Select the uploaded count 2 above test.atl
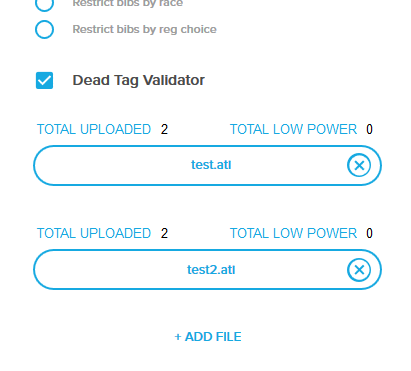The height and width of the screenshot is (371, 411). (x=164, y=129)
